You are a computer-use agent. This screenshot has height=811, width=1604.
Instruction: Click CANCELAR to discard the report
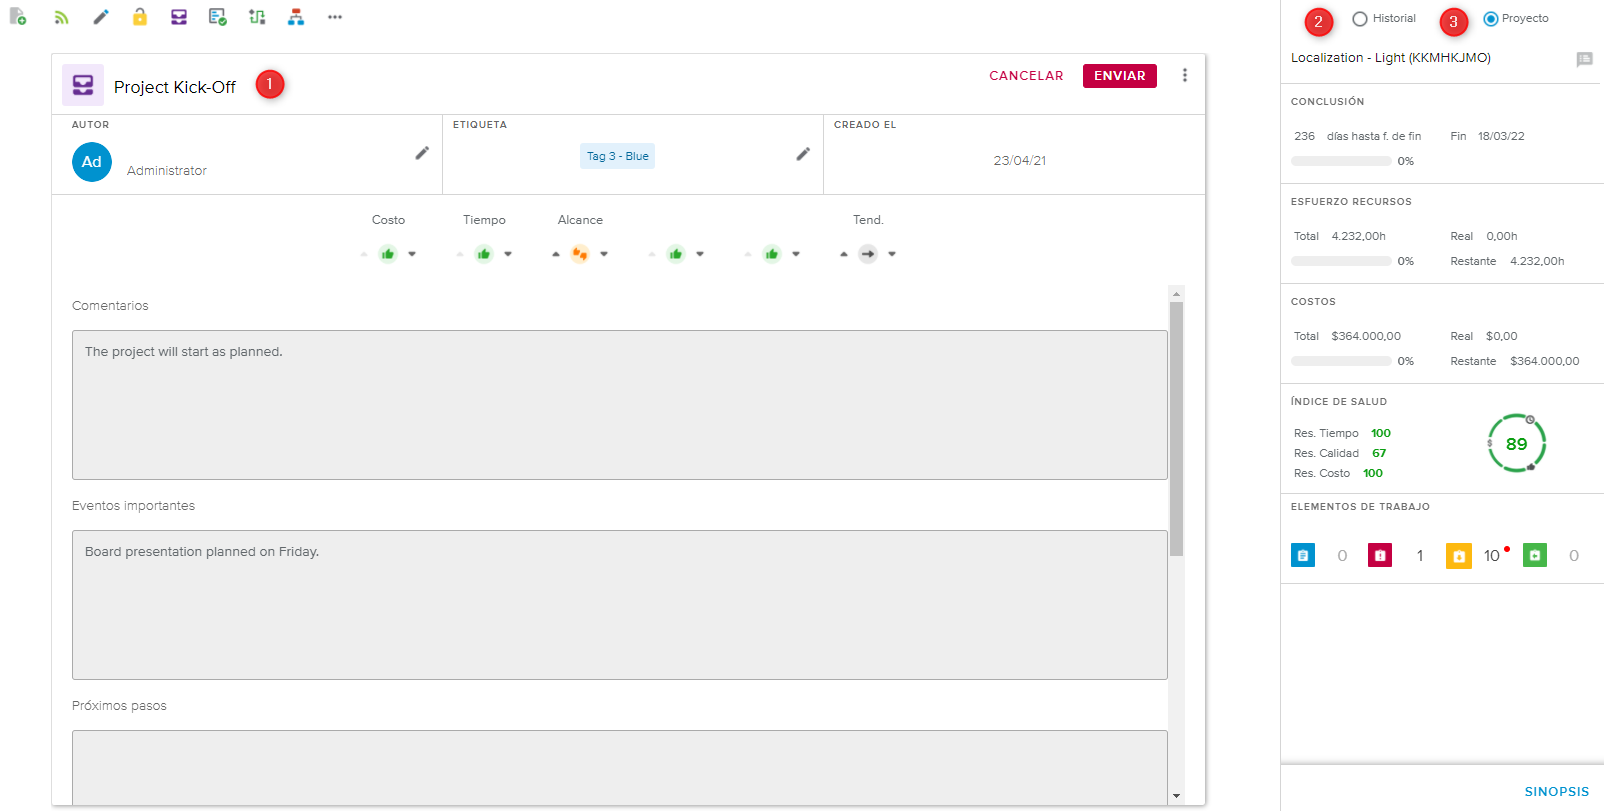tap(1026, 76)
